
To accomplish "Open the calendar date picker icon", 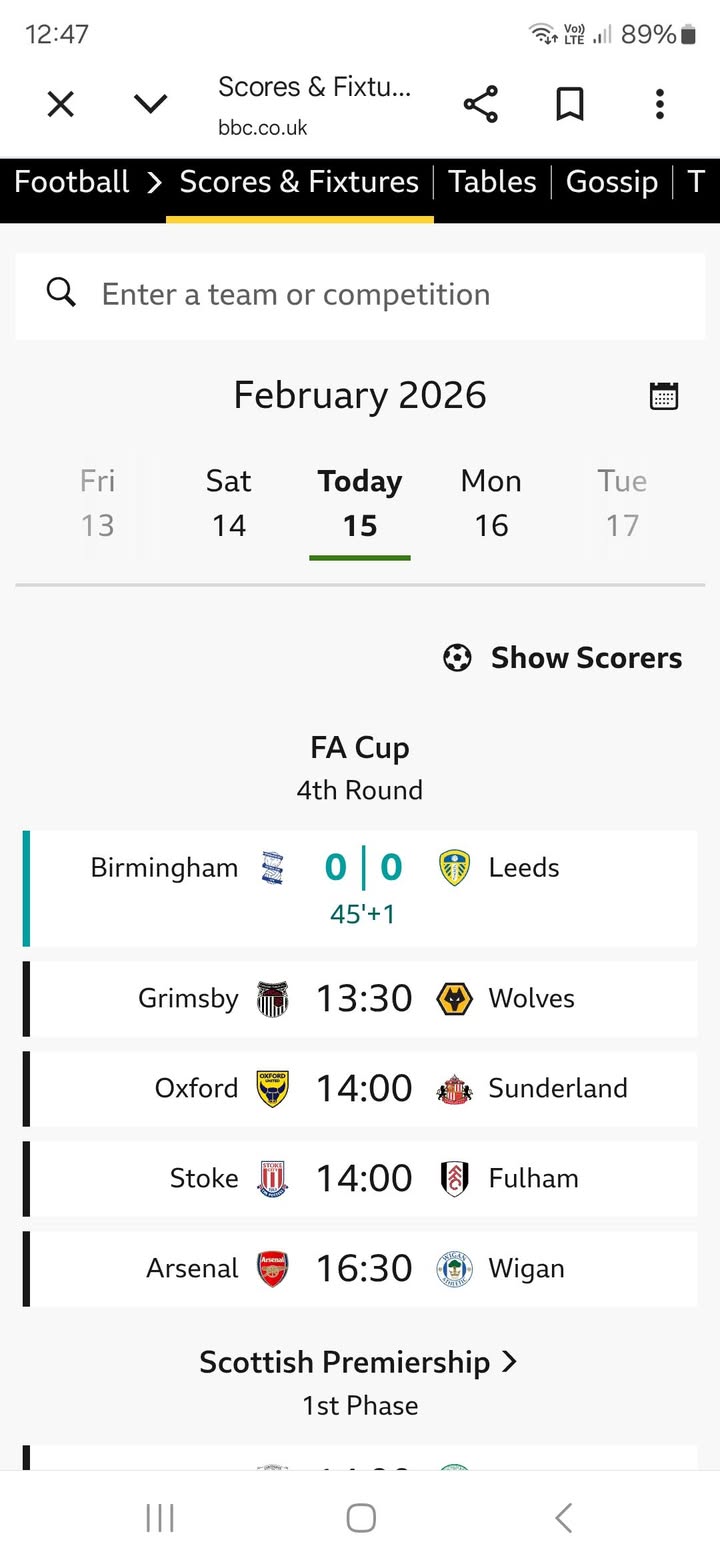I will (x=664, y=396).
